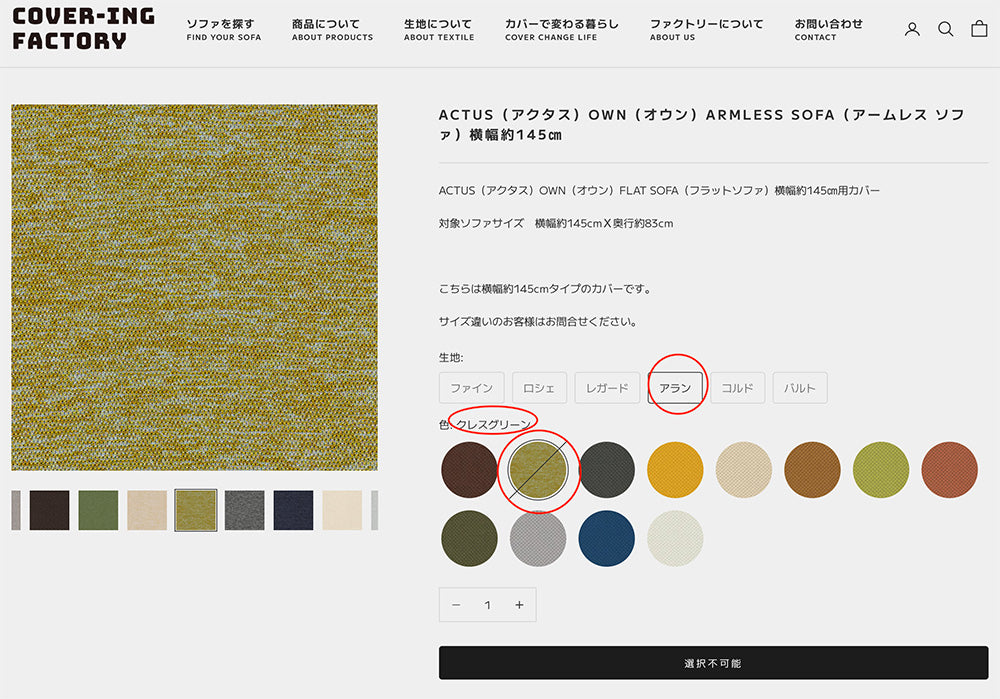The width and height of the screenshot is (1000, 699).
Task: View the navy fabric thumbnail
Action: tap(293, 510)
